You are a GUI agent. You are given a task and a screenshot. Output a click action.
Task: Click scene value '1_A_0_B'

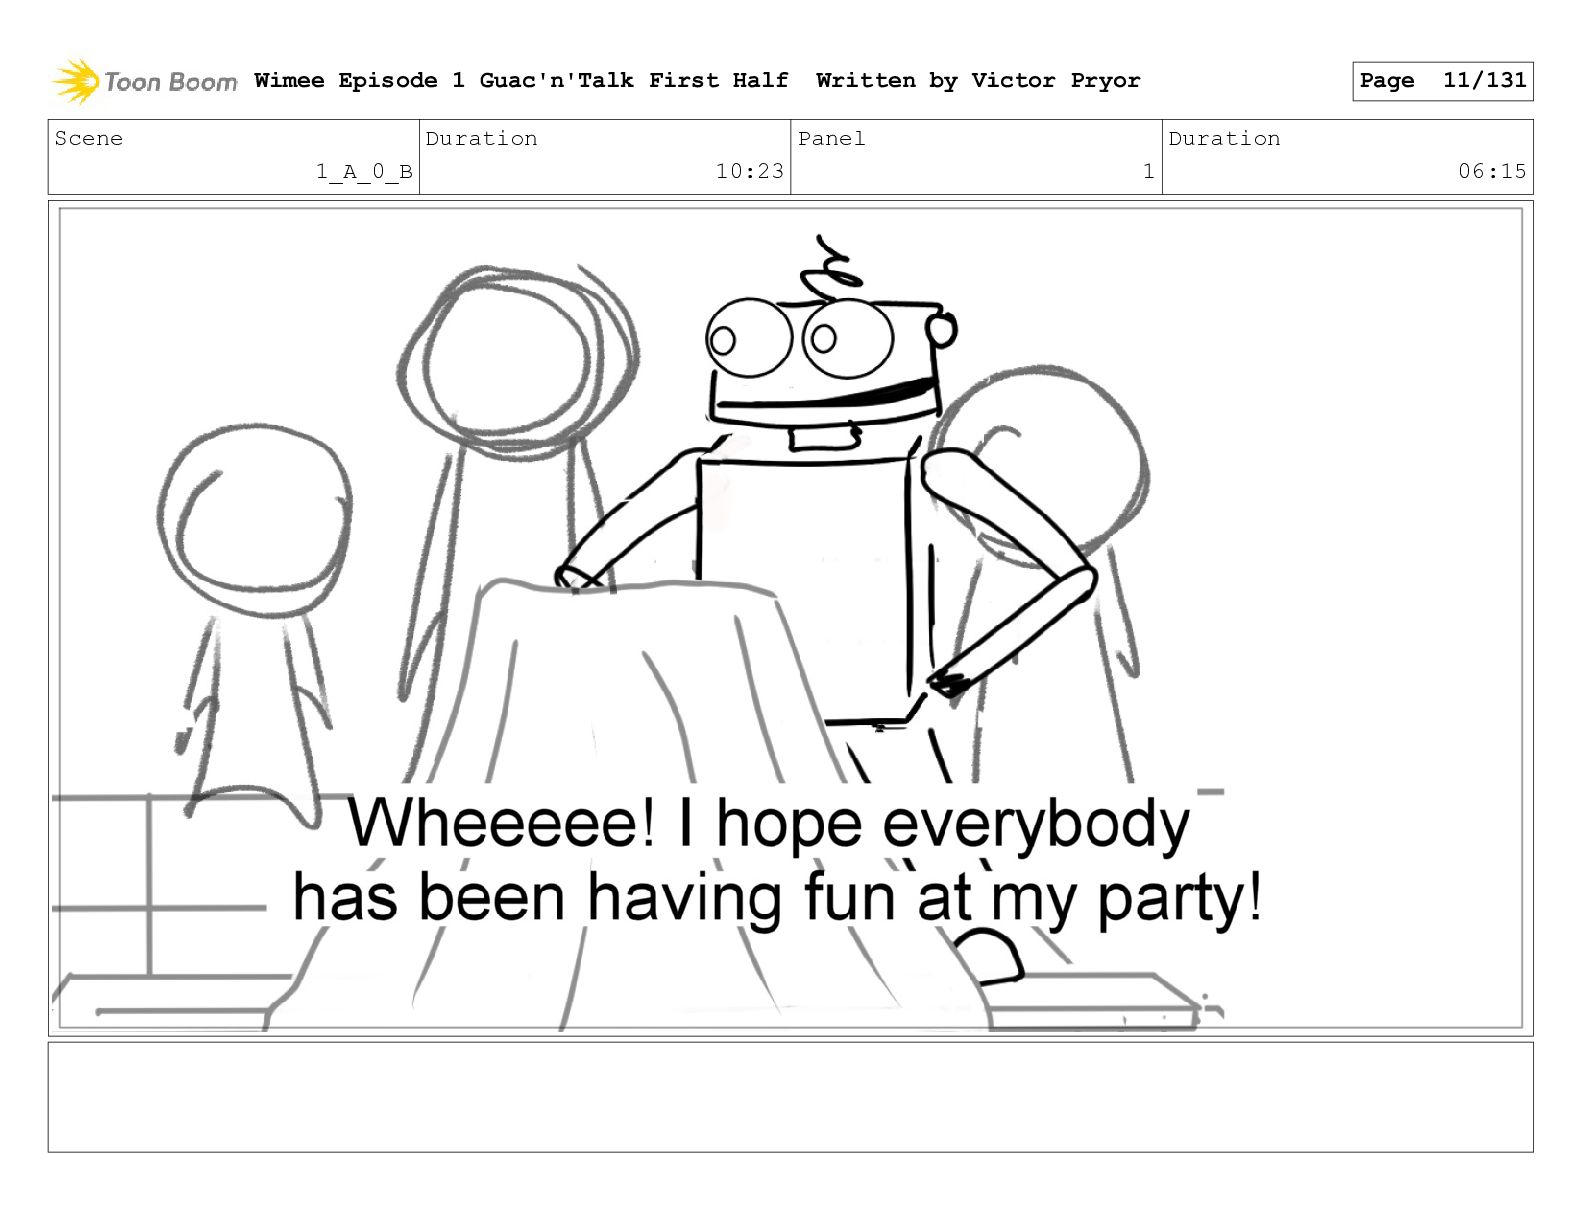[364, 171]
